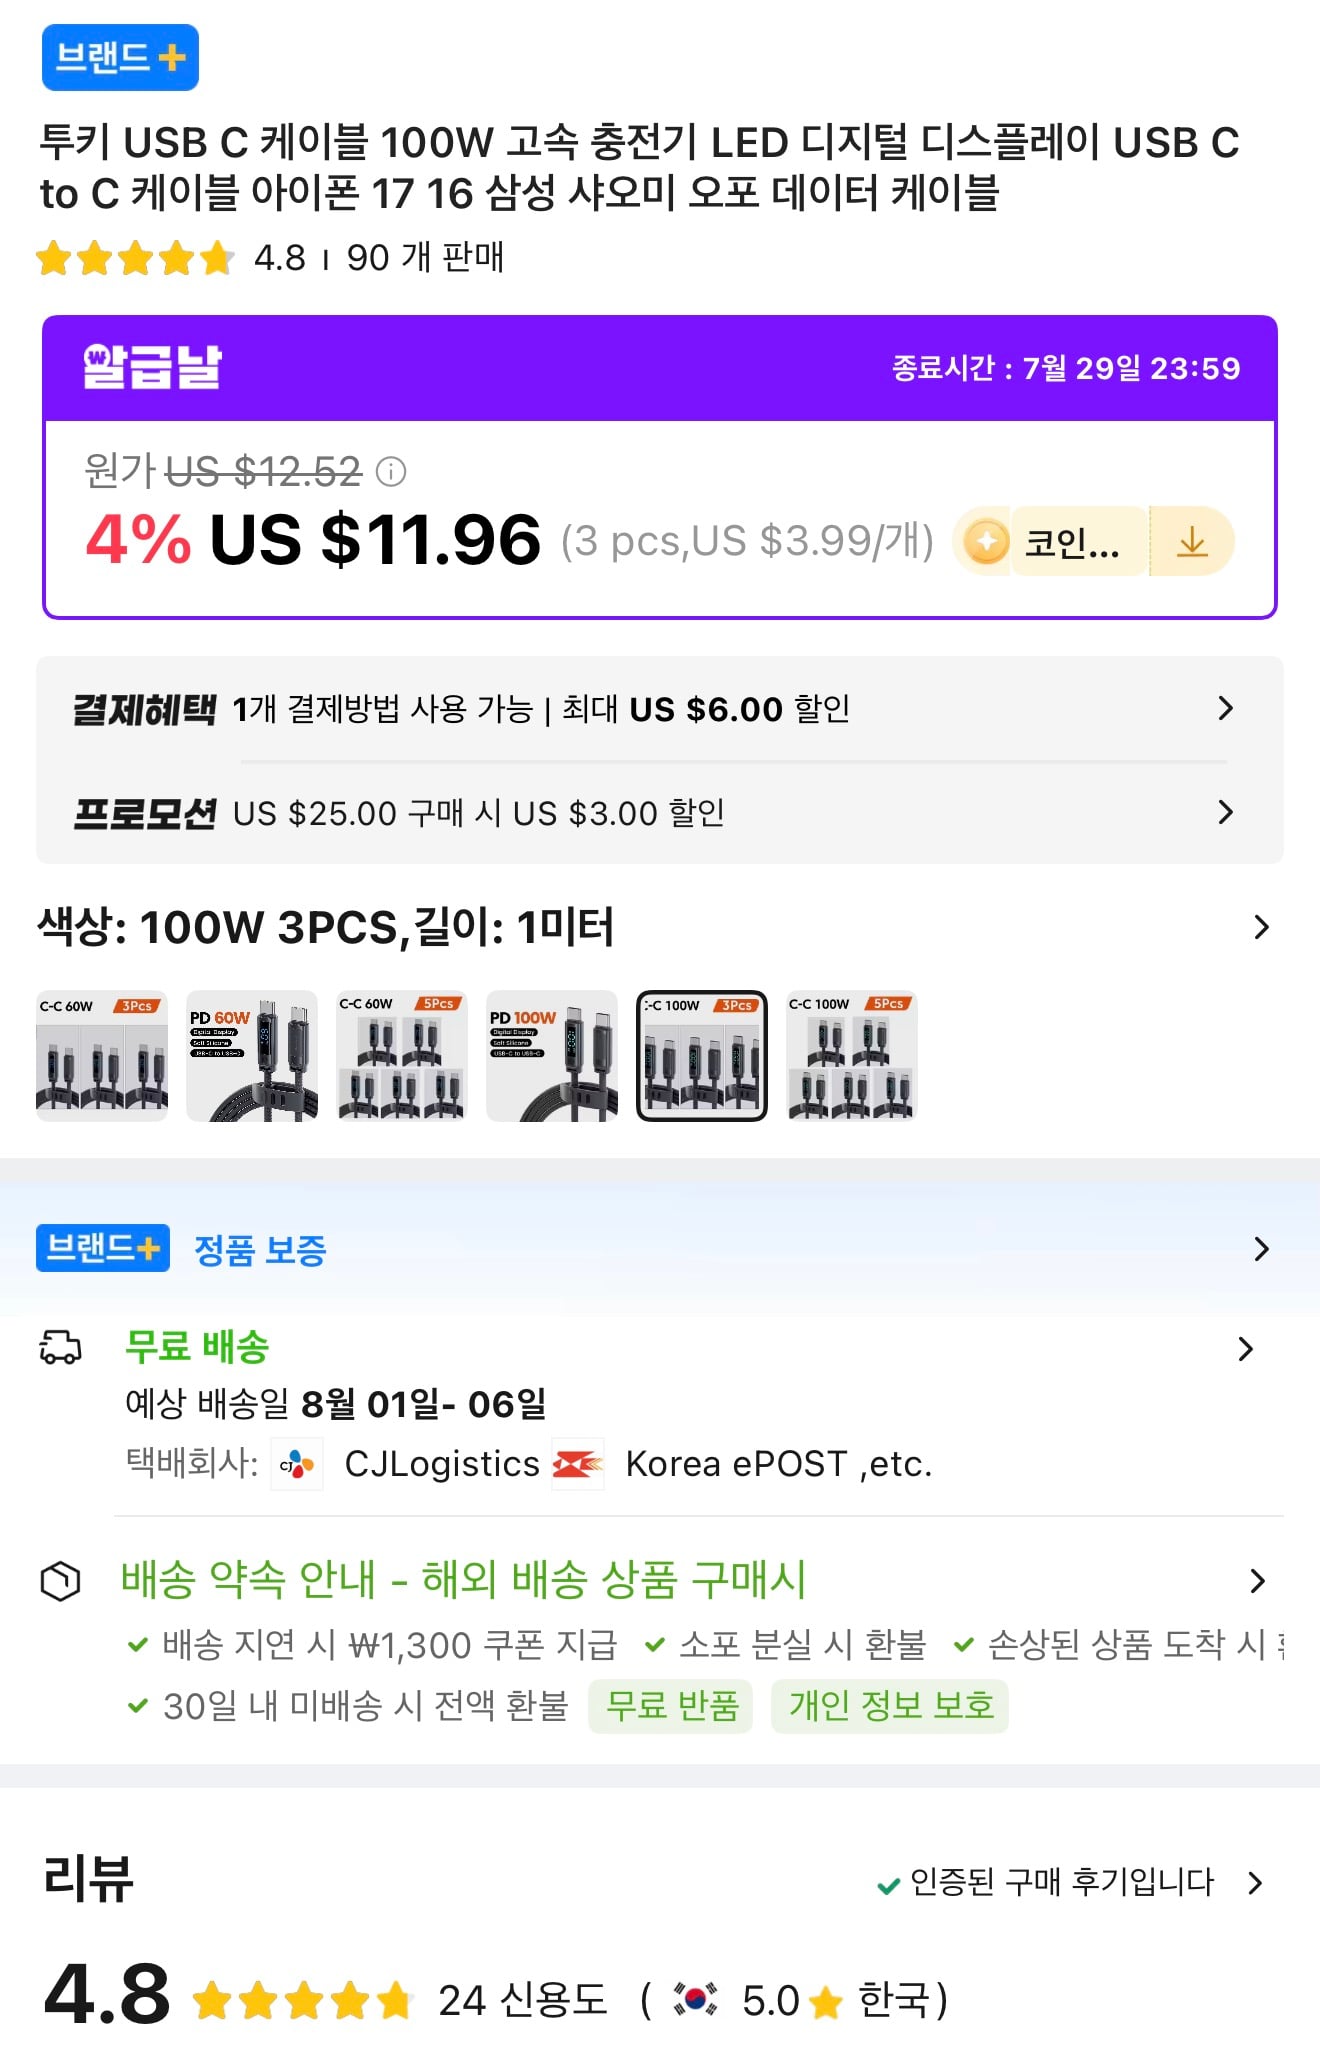Expand the 프로모션 discount row
This screenshot has width=1320, height=2070.
pos(660,813)
